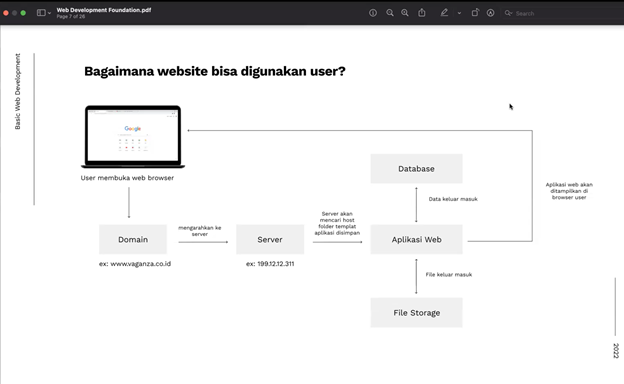Image resolution: width=624 pixels, height=384 pixels.
Task: Click the search magnifier icon
Action: coord(508,13)
